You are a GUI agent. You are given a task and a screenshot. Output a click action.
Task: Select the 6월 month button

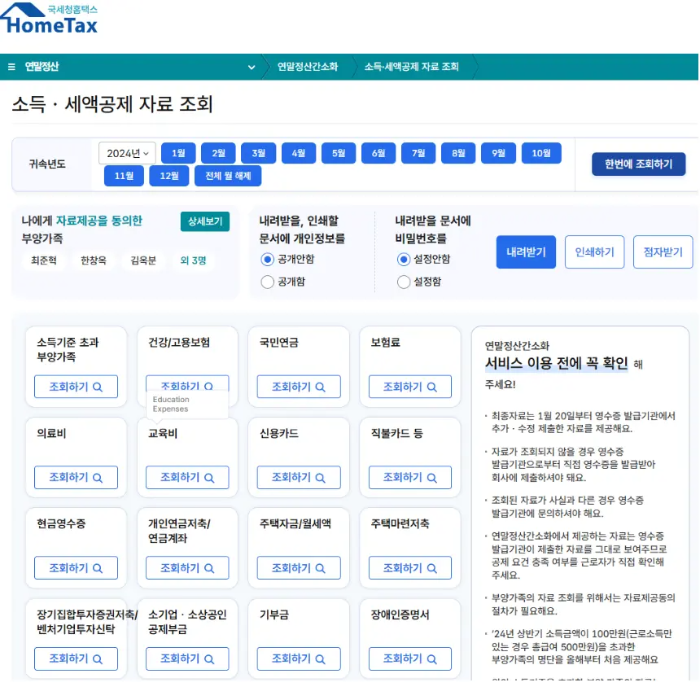378,154
